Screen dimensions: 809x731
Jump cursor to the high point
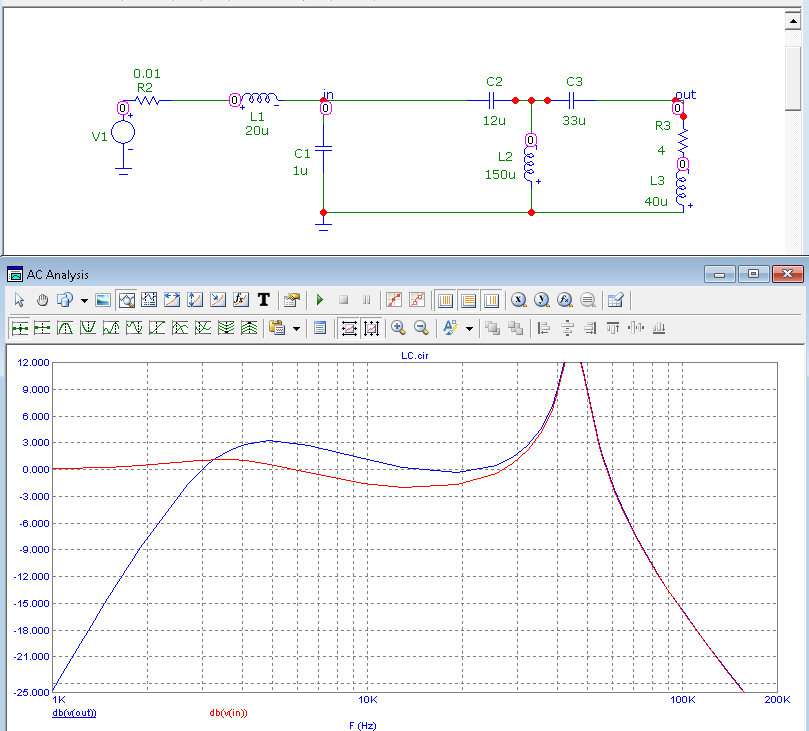(111, 328)
